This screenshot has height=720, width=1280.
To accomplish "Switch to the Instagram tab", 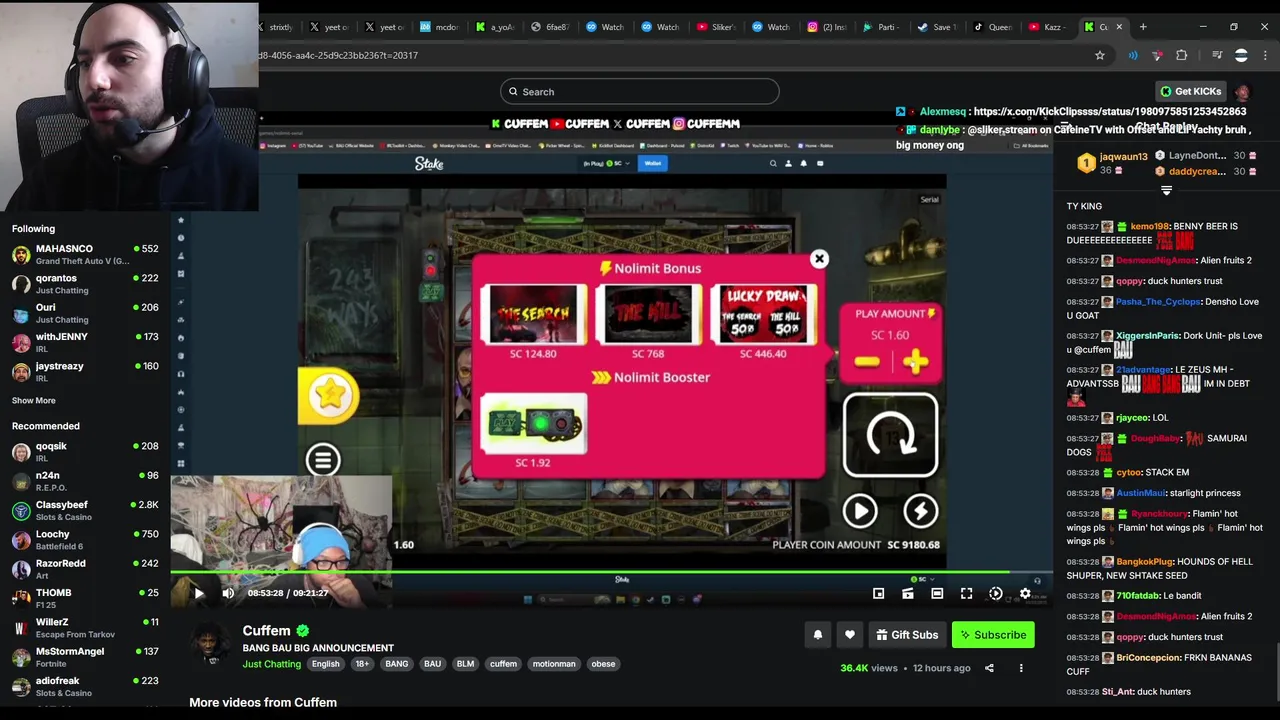I will point(828,27).
